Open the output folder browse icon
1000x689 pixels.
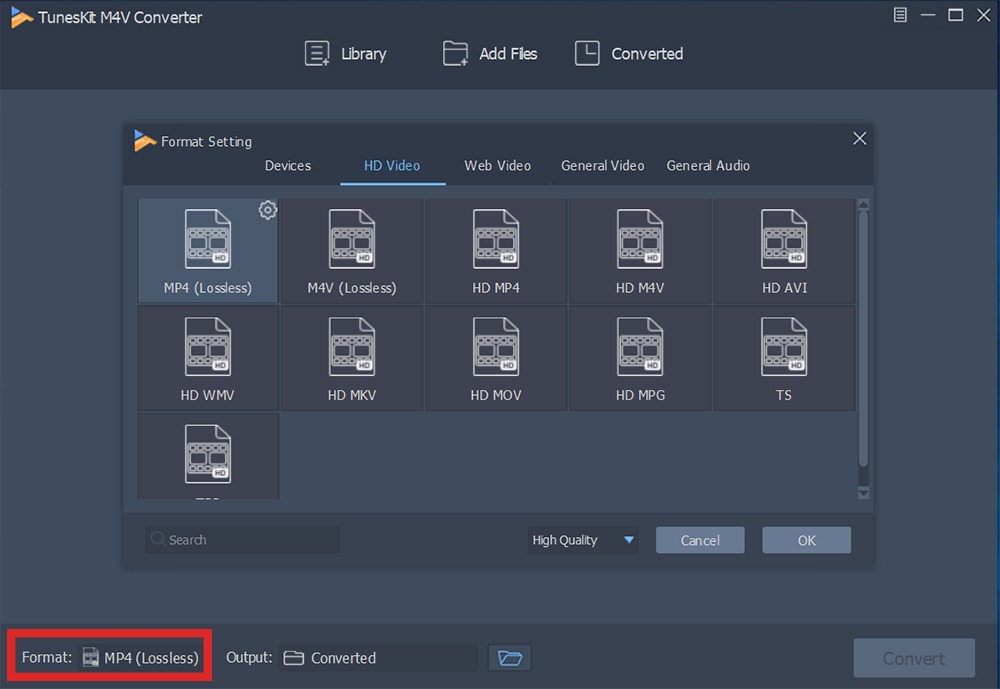coord(510,658)
